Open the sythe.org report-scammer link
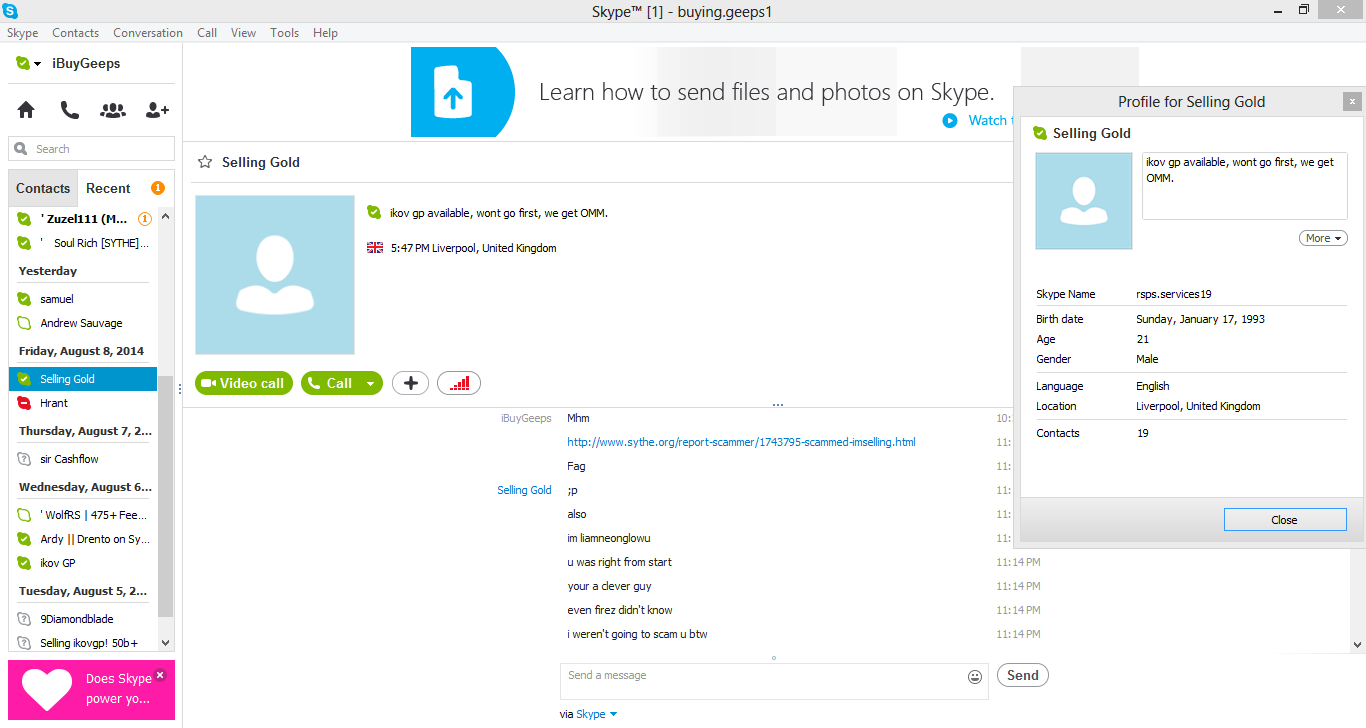 pyautogui.click(x=741, y=442)
